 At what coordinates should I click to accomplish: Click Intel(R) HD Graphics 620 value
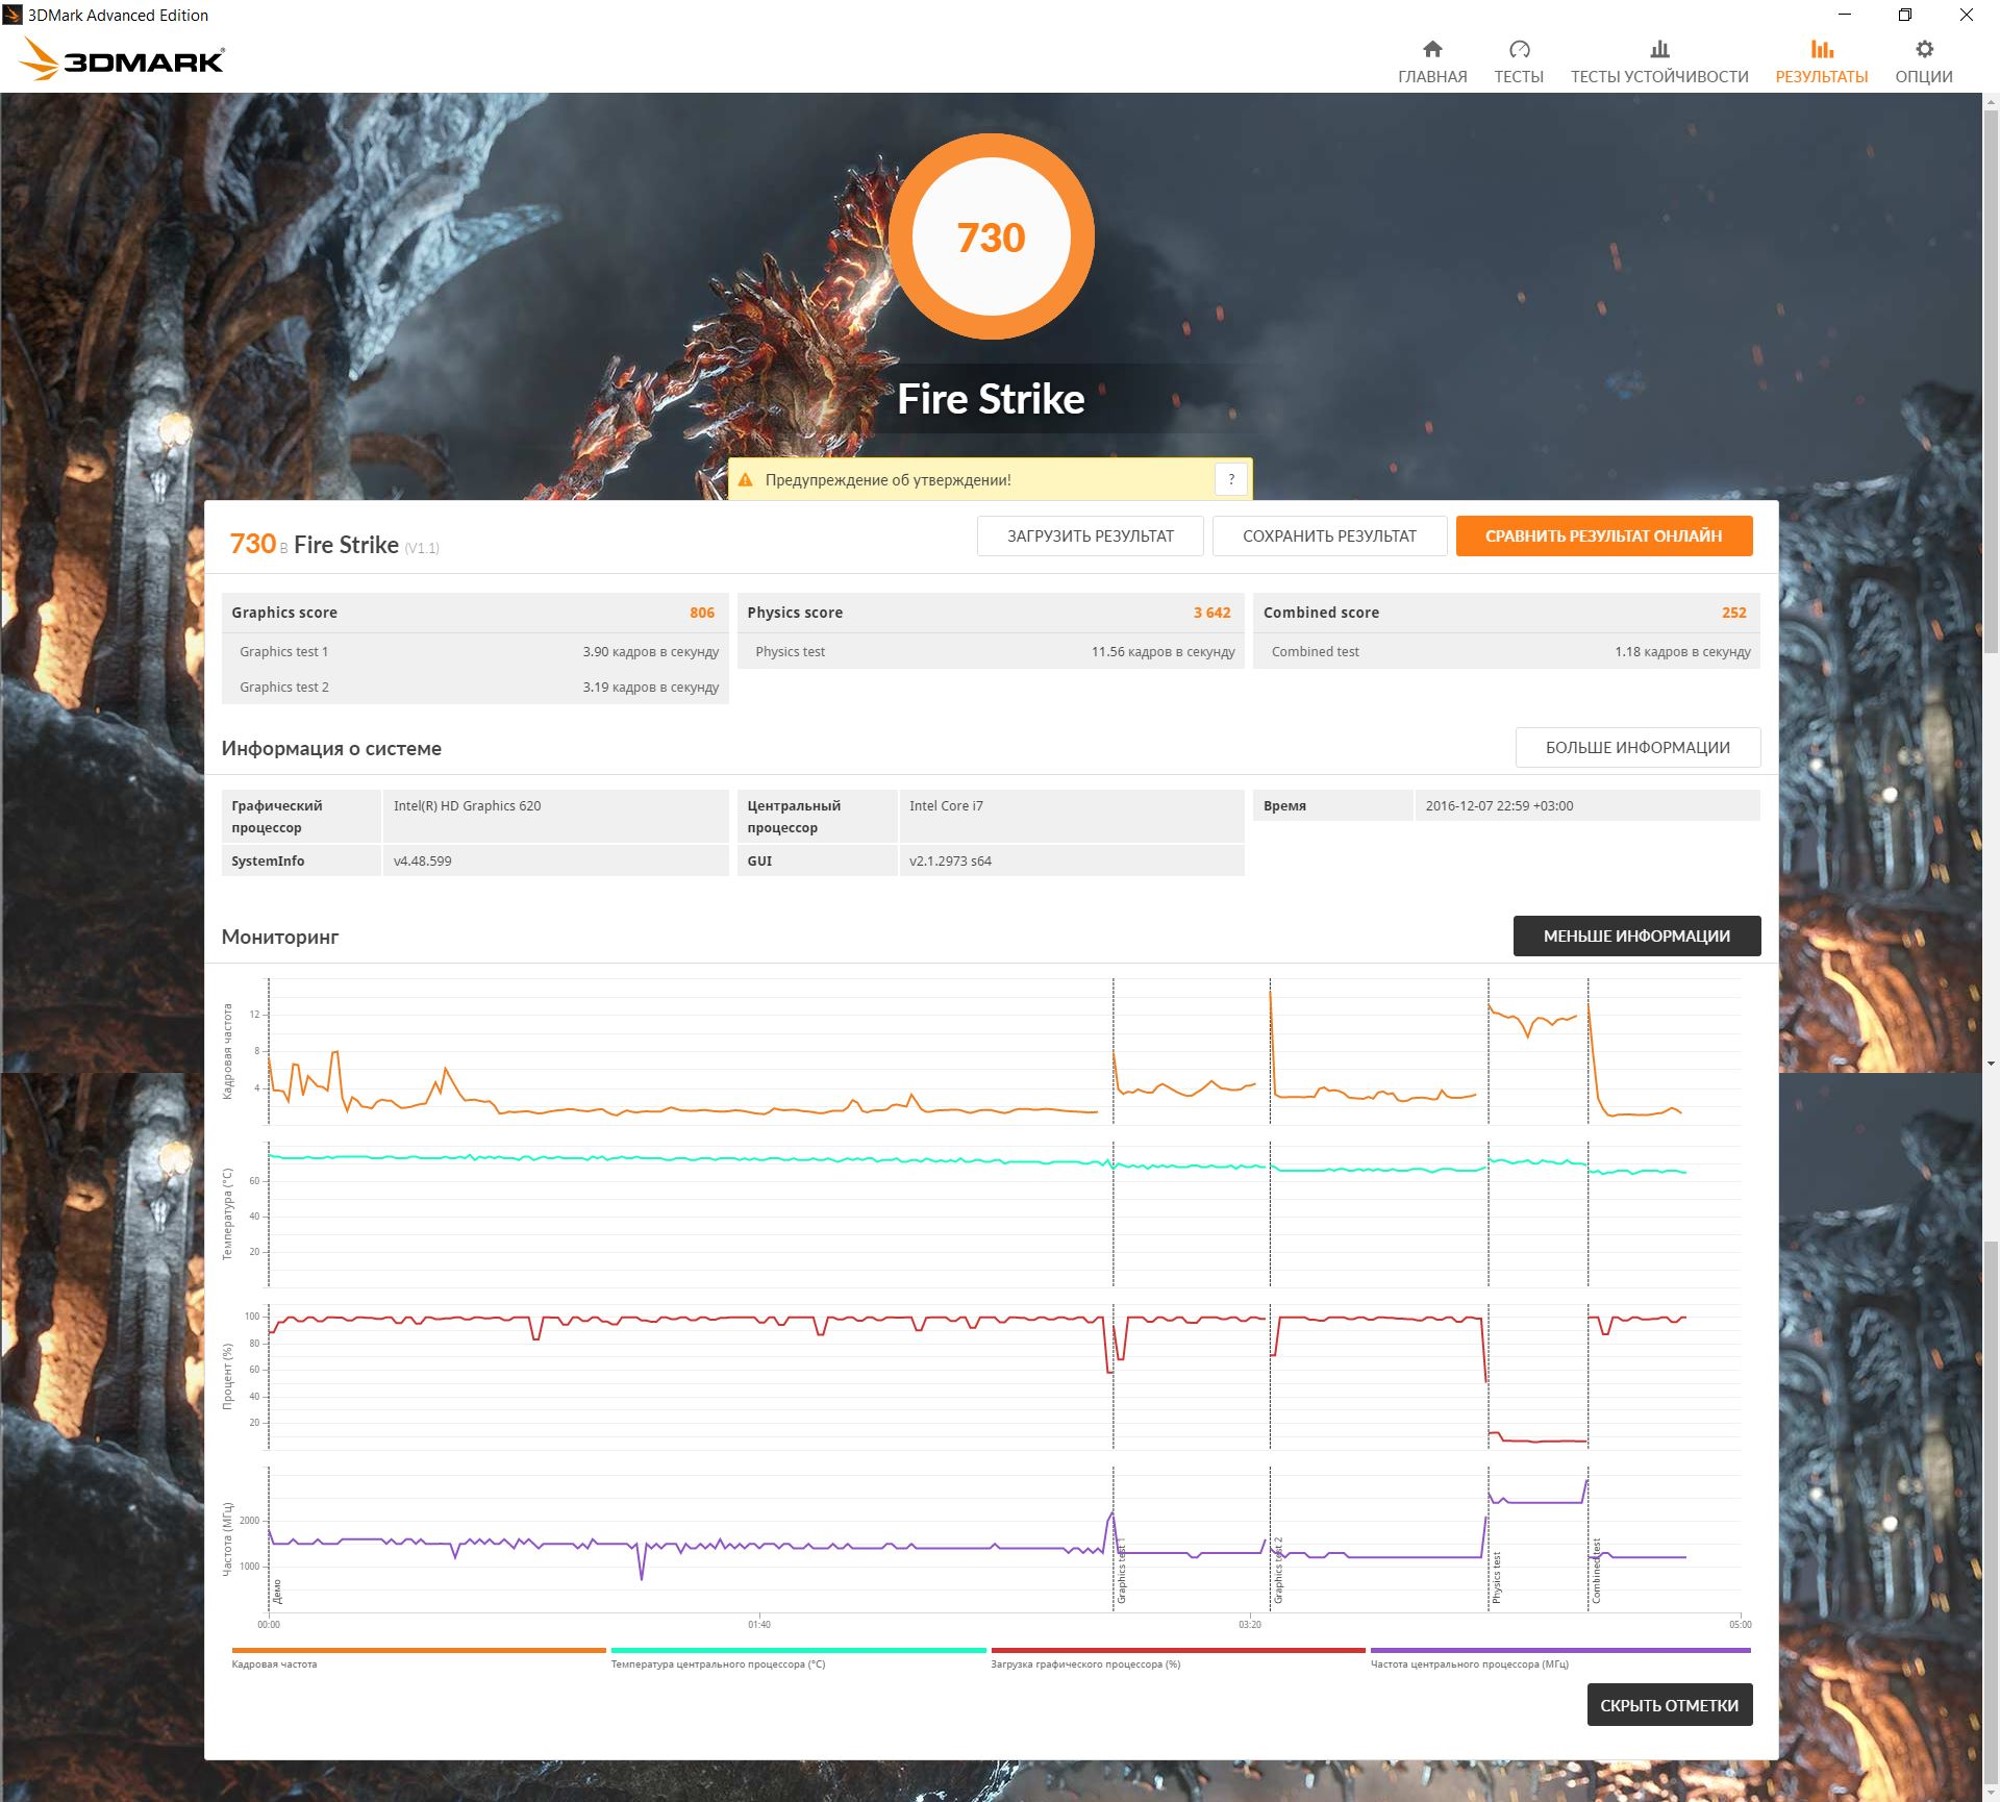tap(467, 805)
